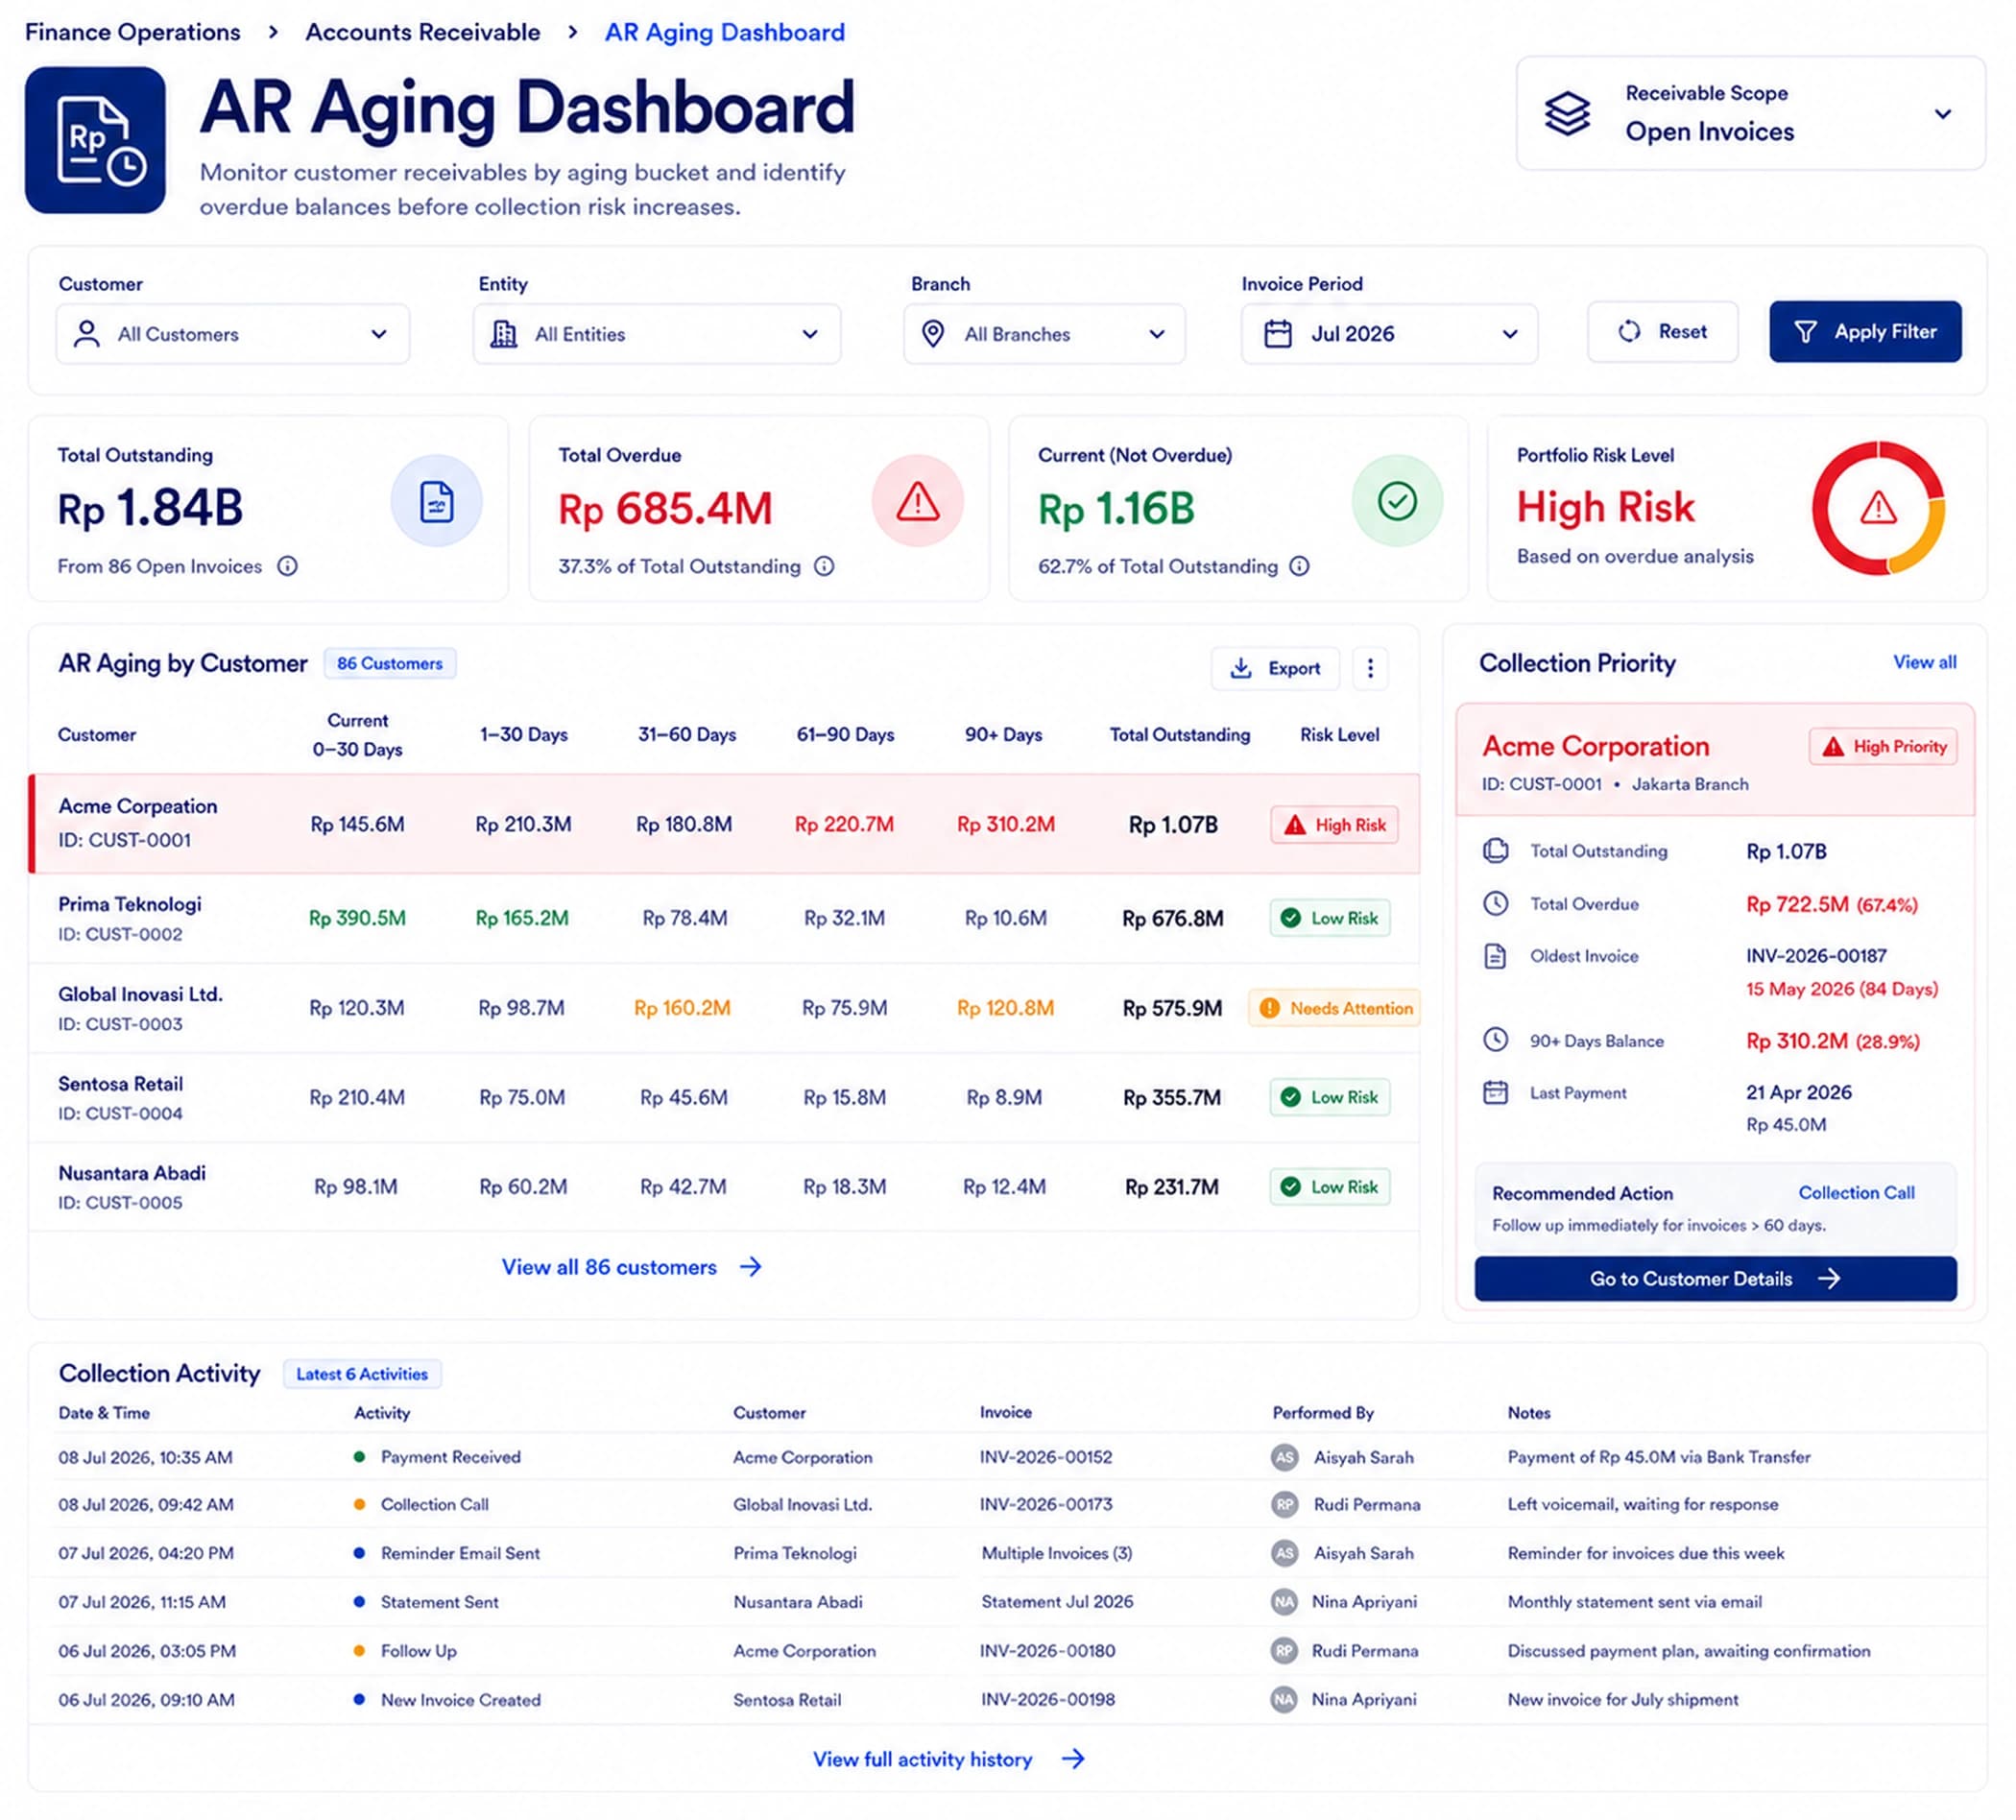
Task: Click the Last Payment calendar icon
Action: point(1495,1092)
